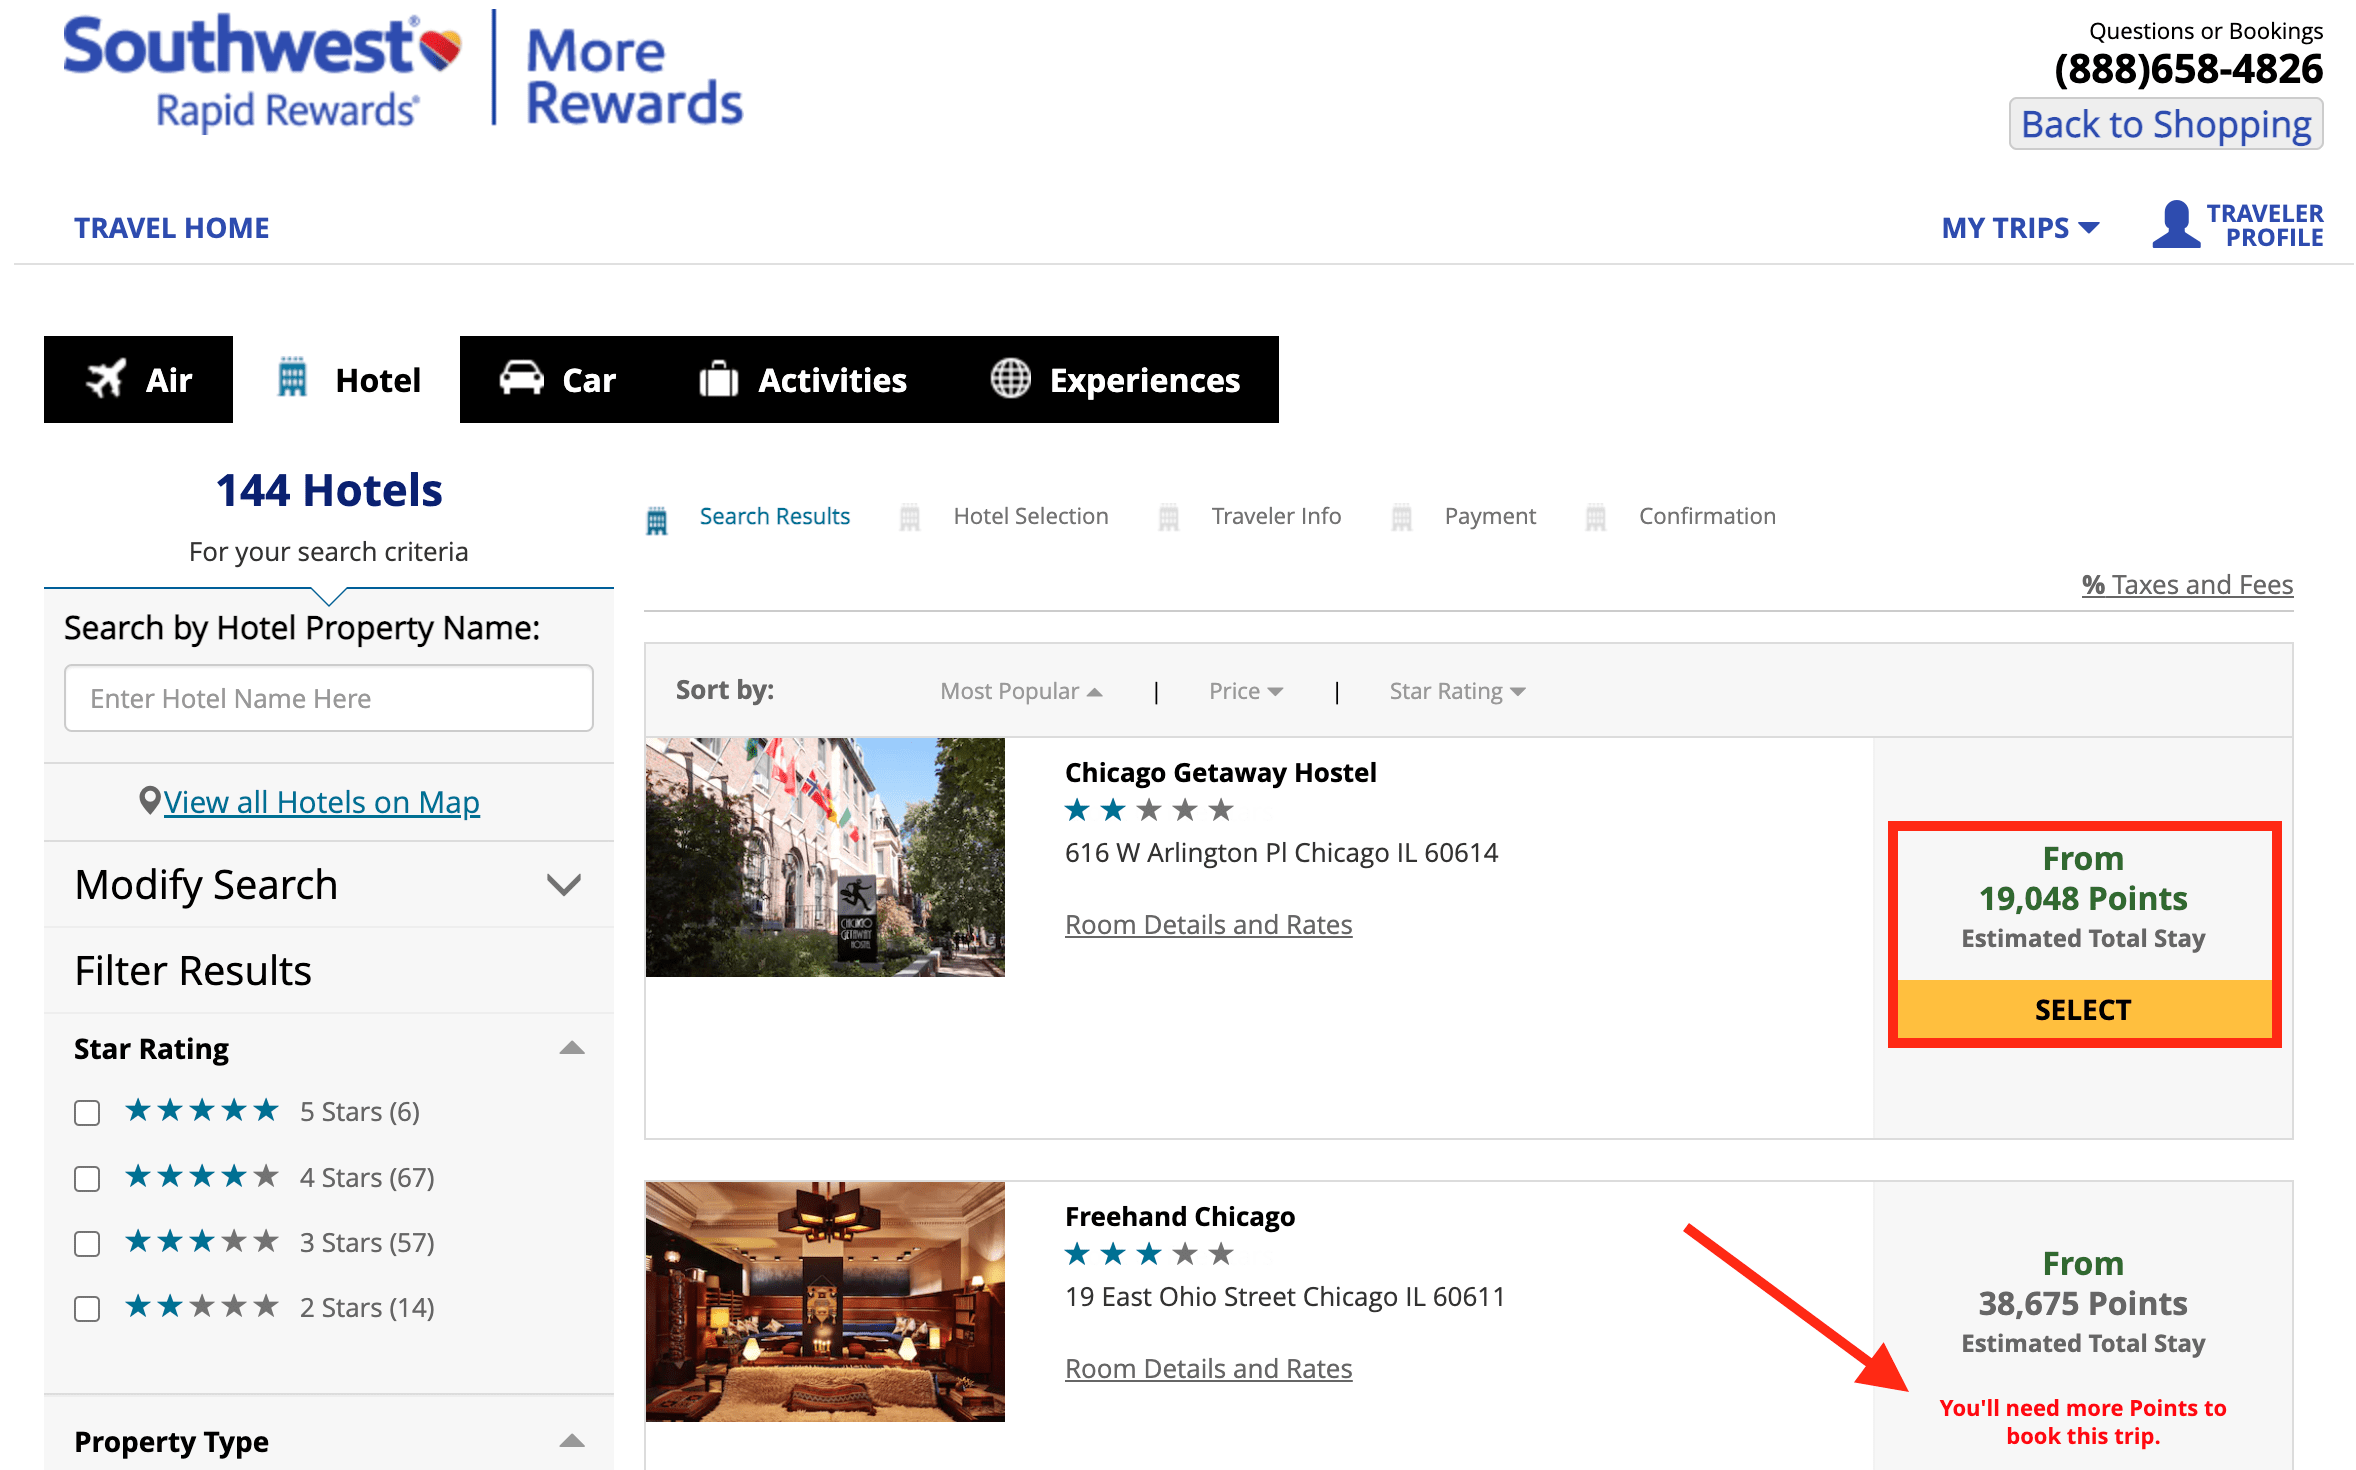Open the Freehand Chicago photo
2356x1470 pixels.
coord(825,1301)
